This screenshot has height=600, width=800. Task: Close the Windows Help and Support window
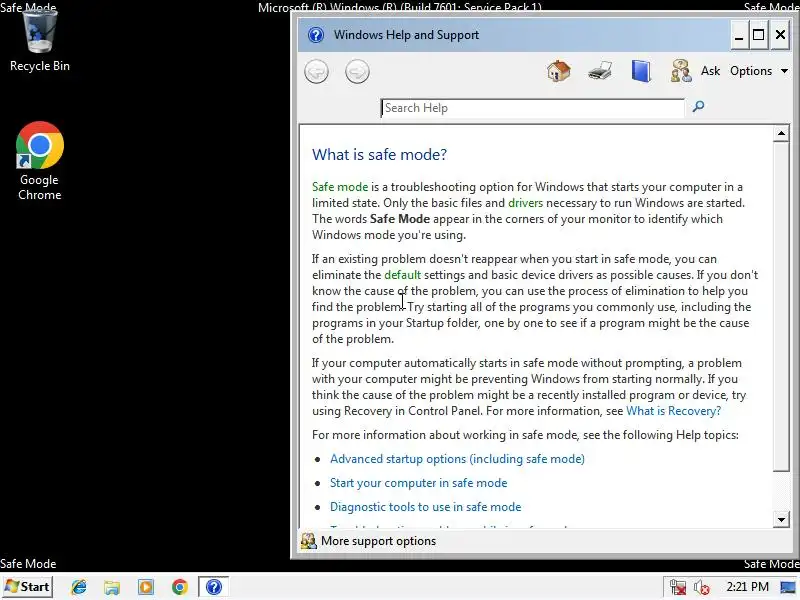click(x=780, y=35)
